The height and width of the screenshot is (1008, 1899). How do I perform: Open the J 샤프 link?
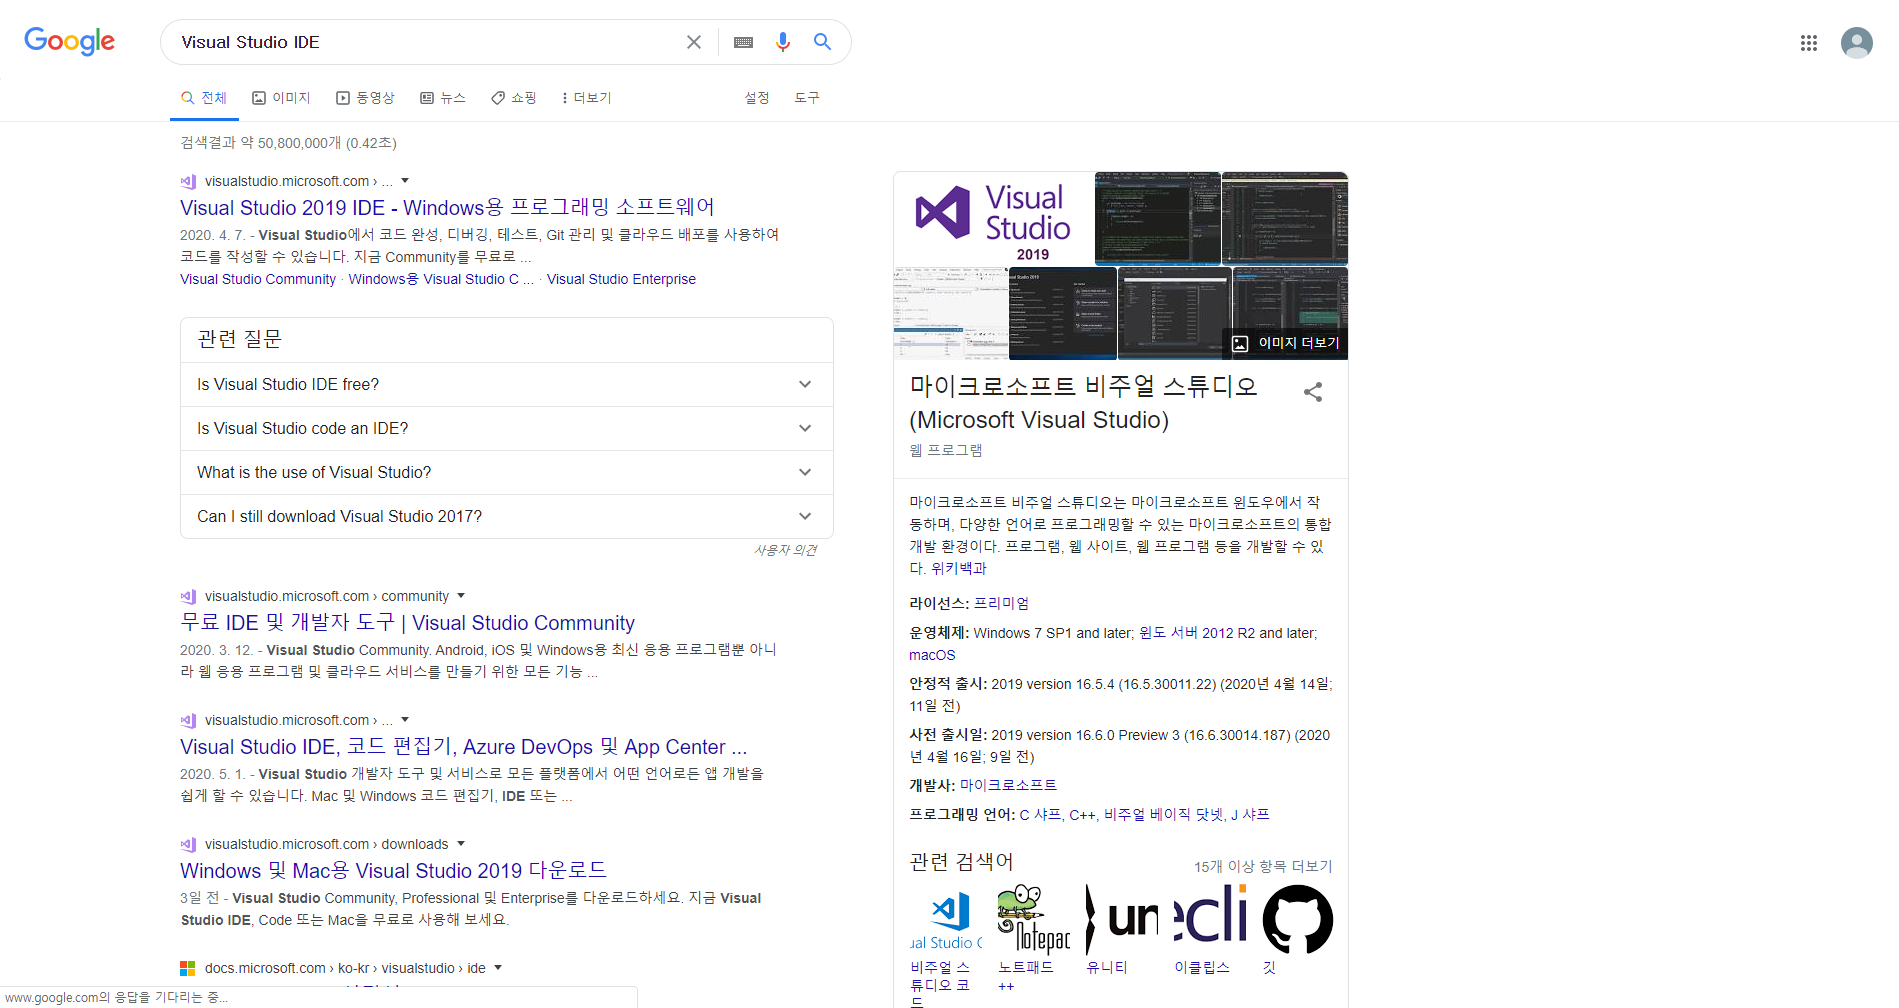click(1250, 815)
